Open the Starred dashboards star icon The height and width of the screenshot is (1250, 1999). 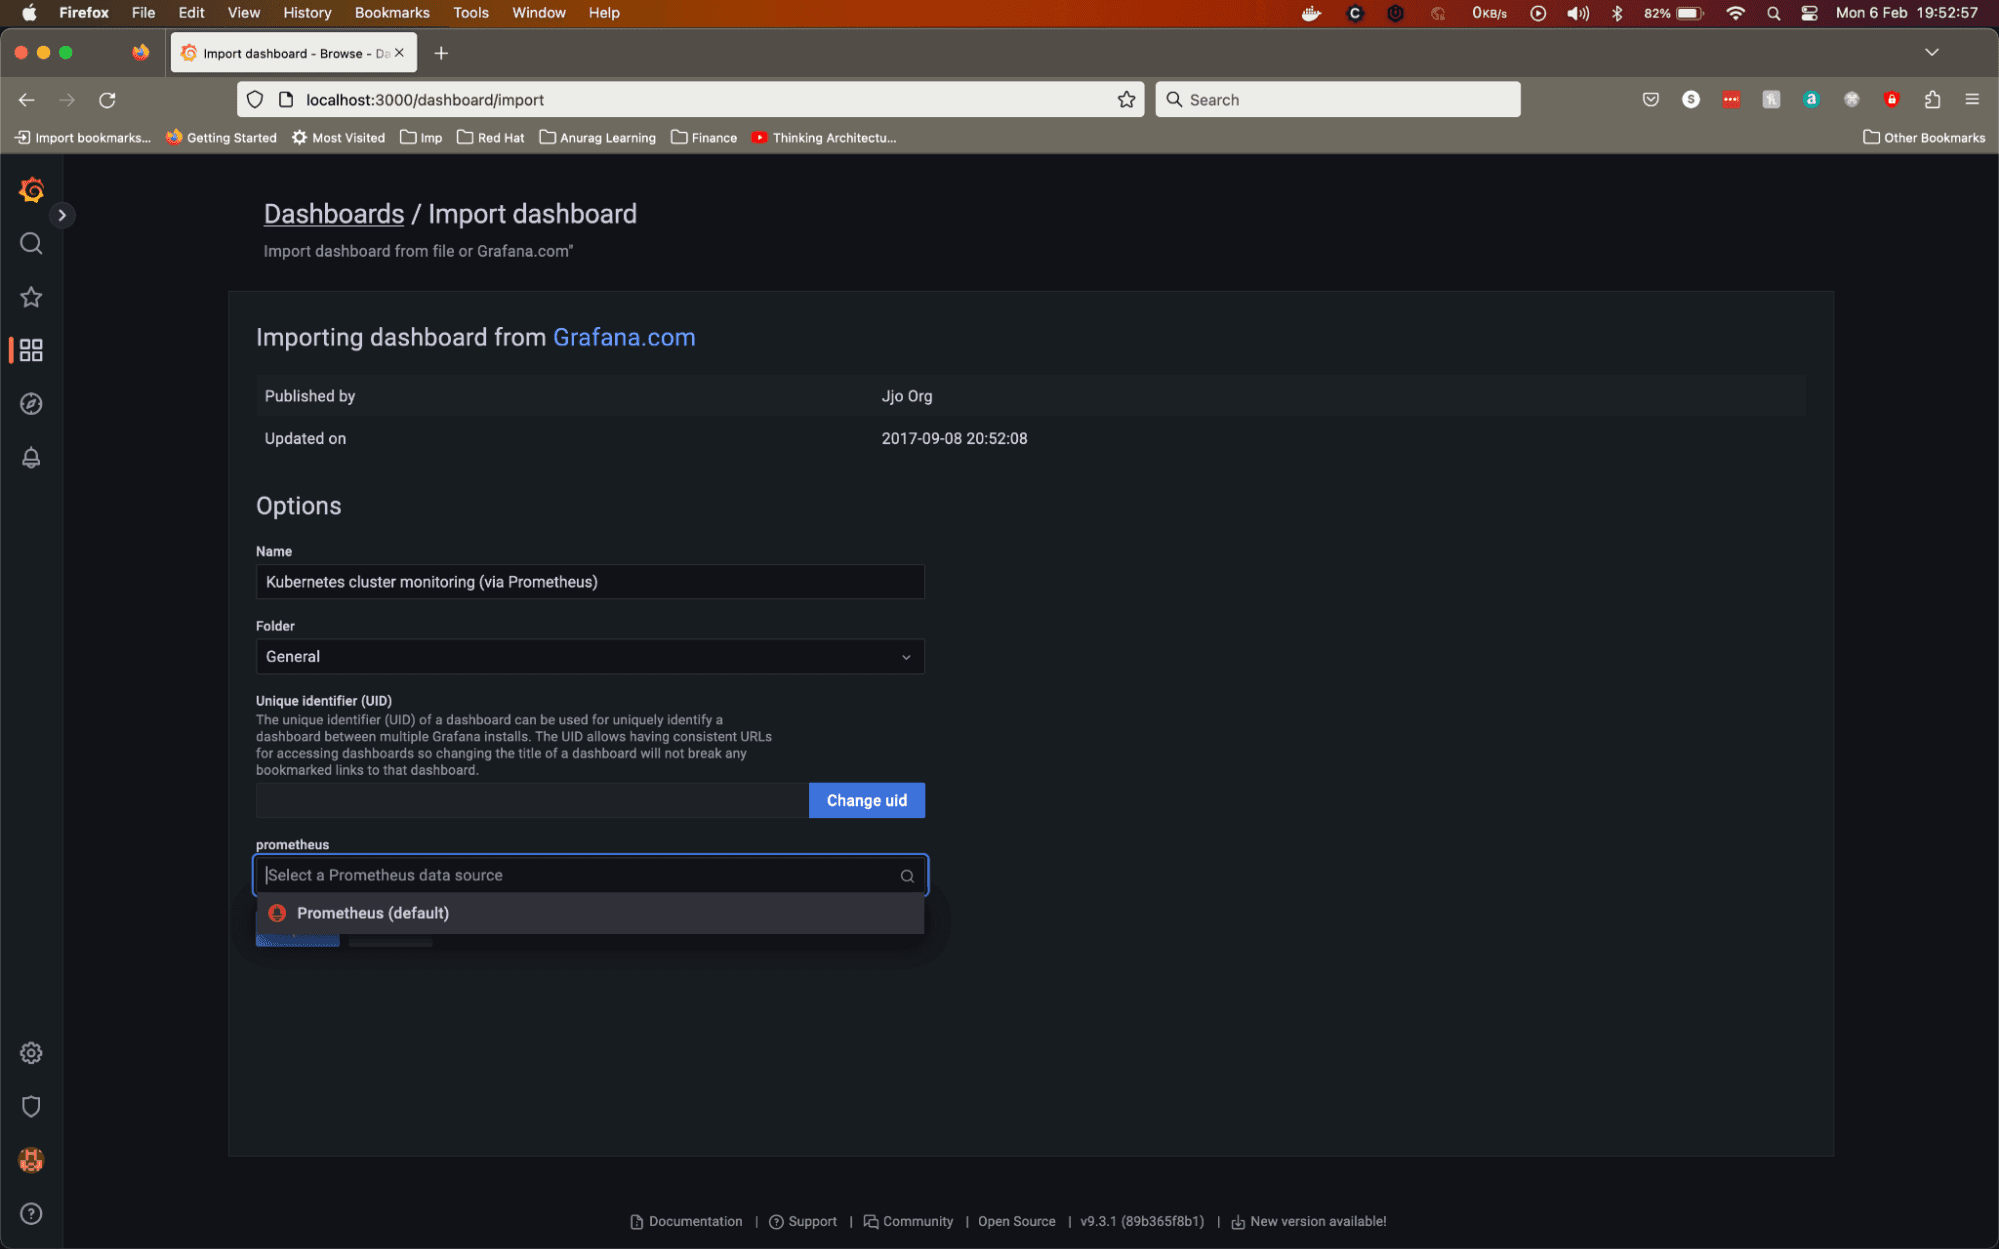coord(31,297)
